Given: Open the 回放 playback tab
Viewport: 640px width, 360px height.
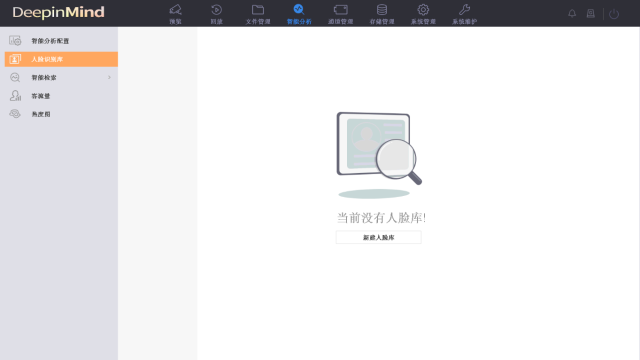Looking at the screenshot, I should click(217, 14).
